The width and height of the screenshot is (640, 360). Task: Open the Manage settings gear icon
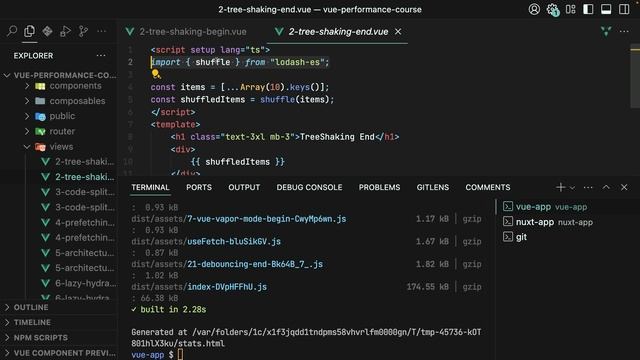pos(552,9)
